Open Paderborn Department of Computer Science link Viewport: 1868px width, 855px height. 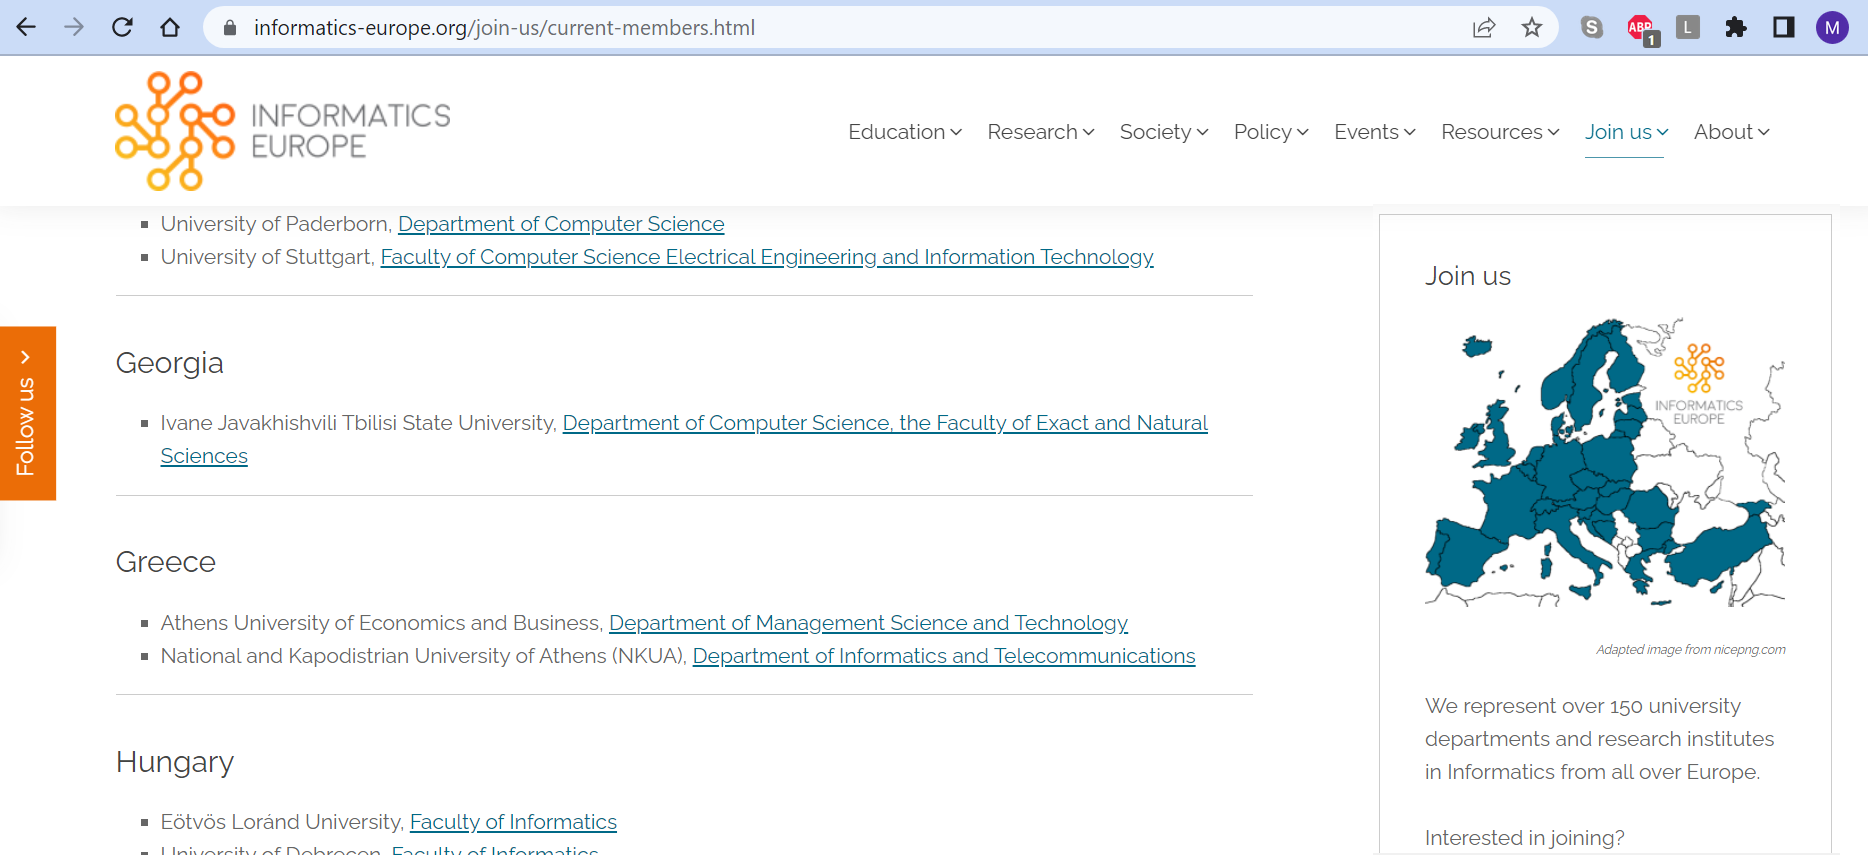coord(561,224)
